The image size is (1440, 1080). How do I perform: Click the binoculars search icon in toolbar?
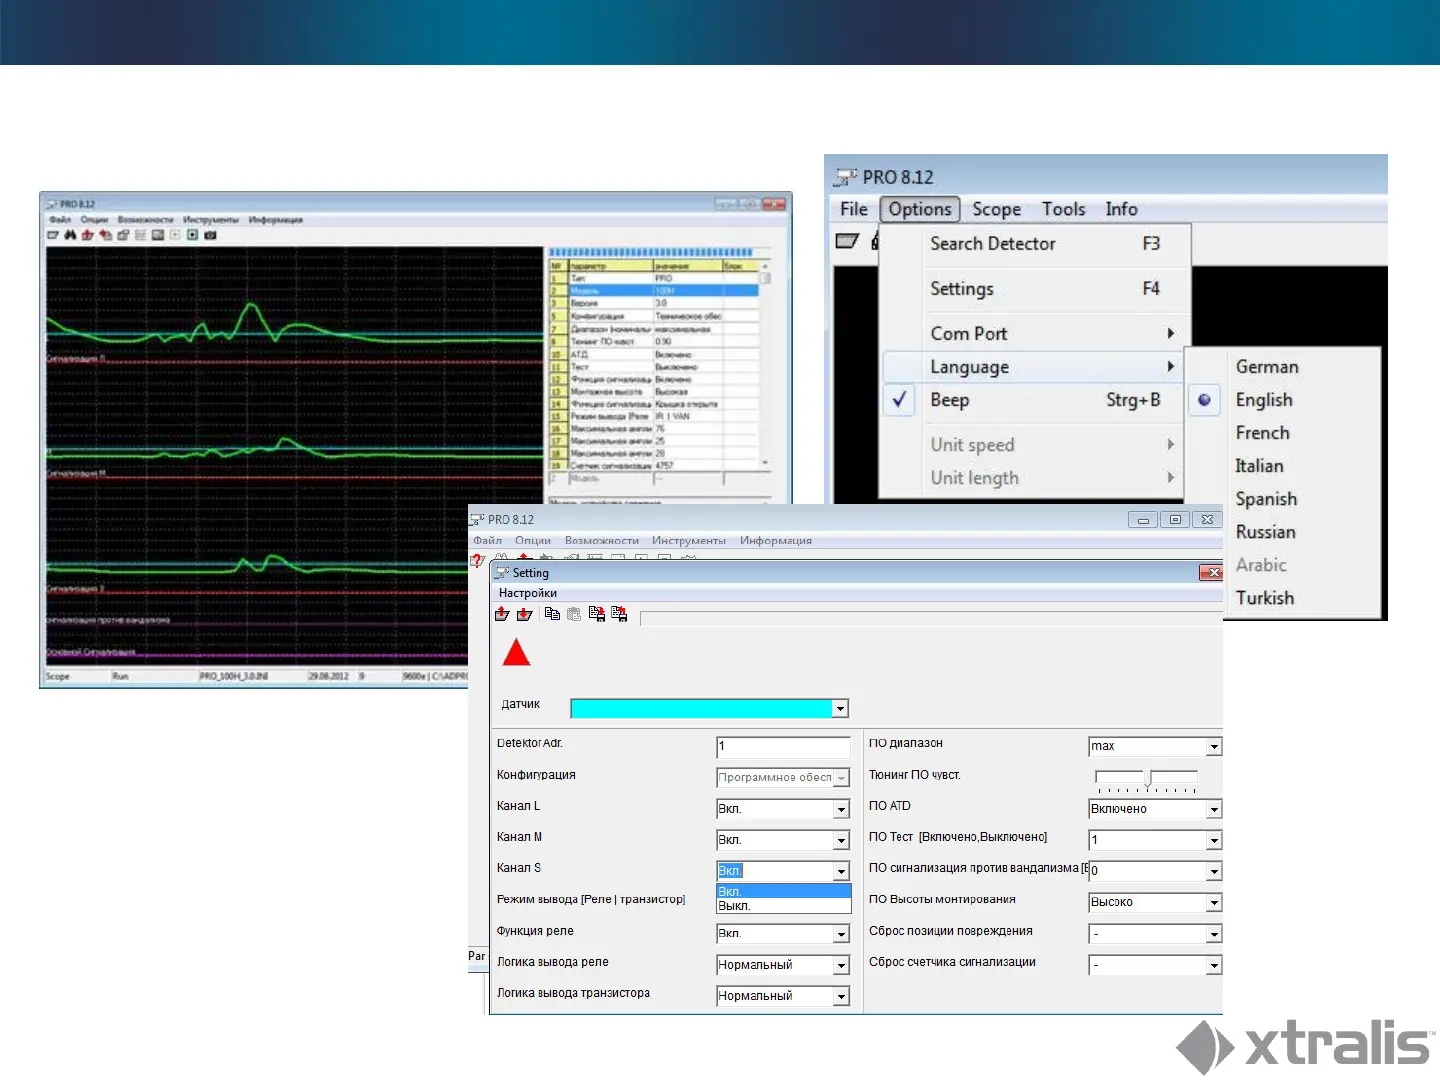pos(70,235)
